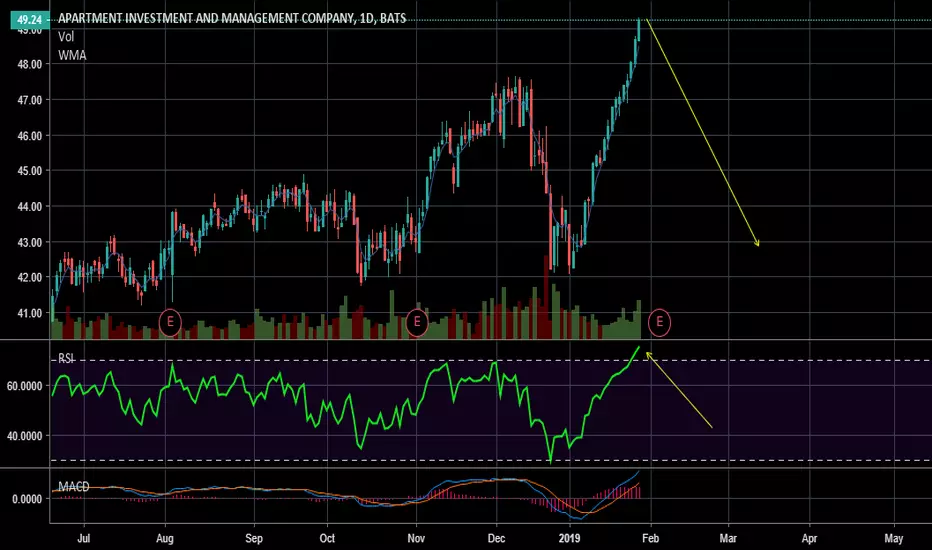Screen dimensions: 932x550
Task: Select the MACD indicator label
Action: [x=74, y=487]
